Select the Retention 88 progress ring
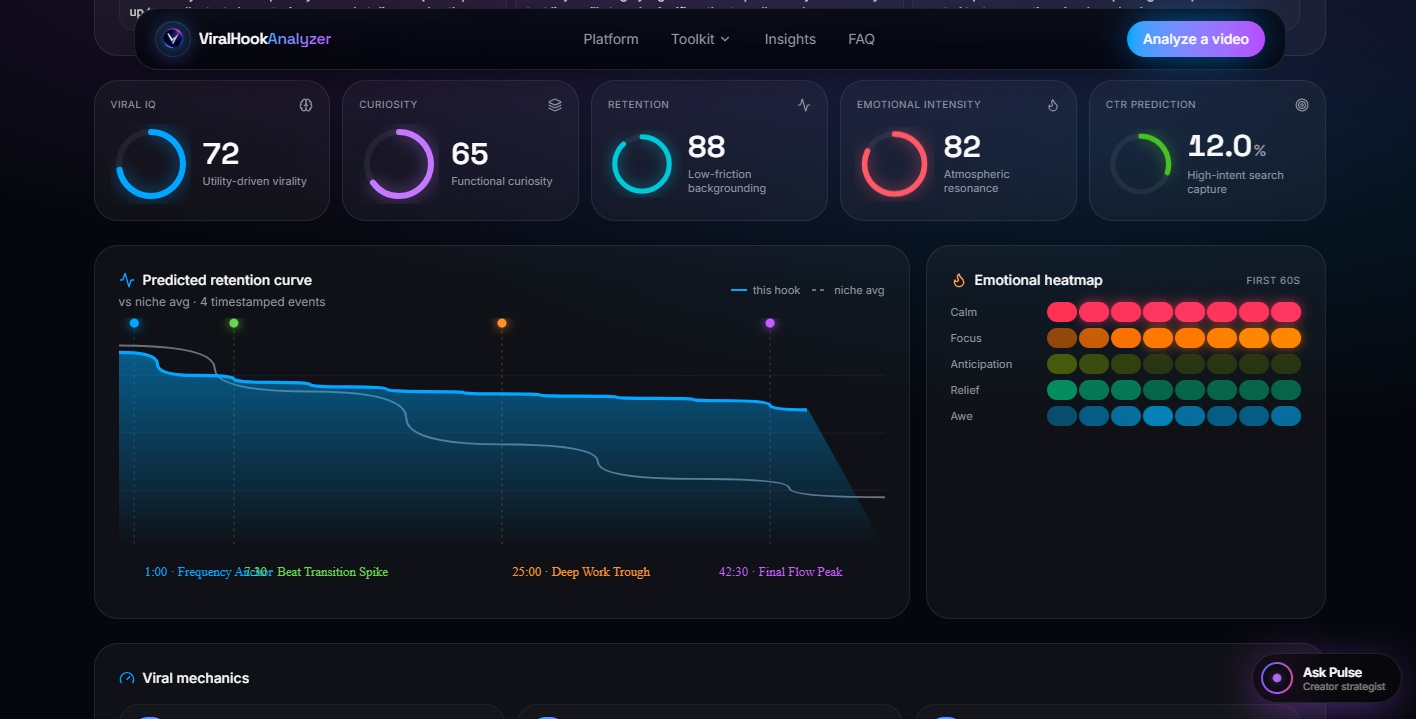This screenshot has height=719, width=1416. [x=642, y=164]
